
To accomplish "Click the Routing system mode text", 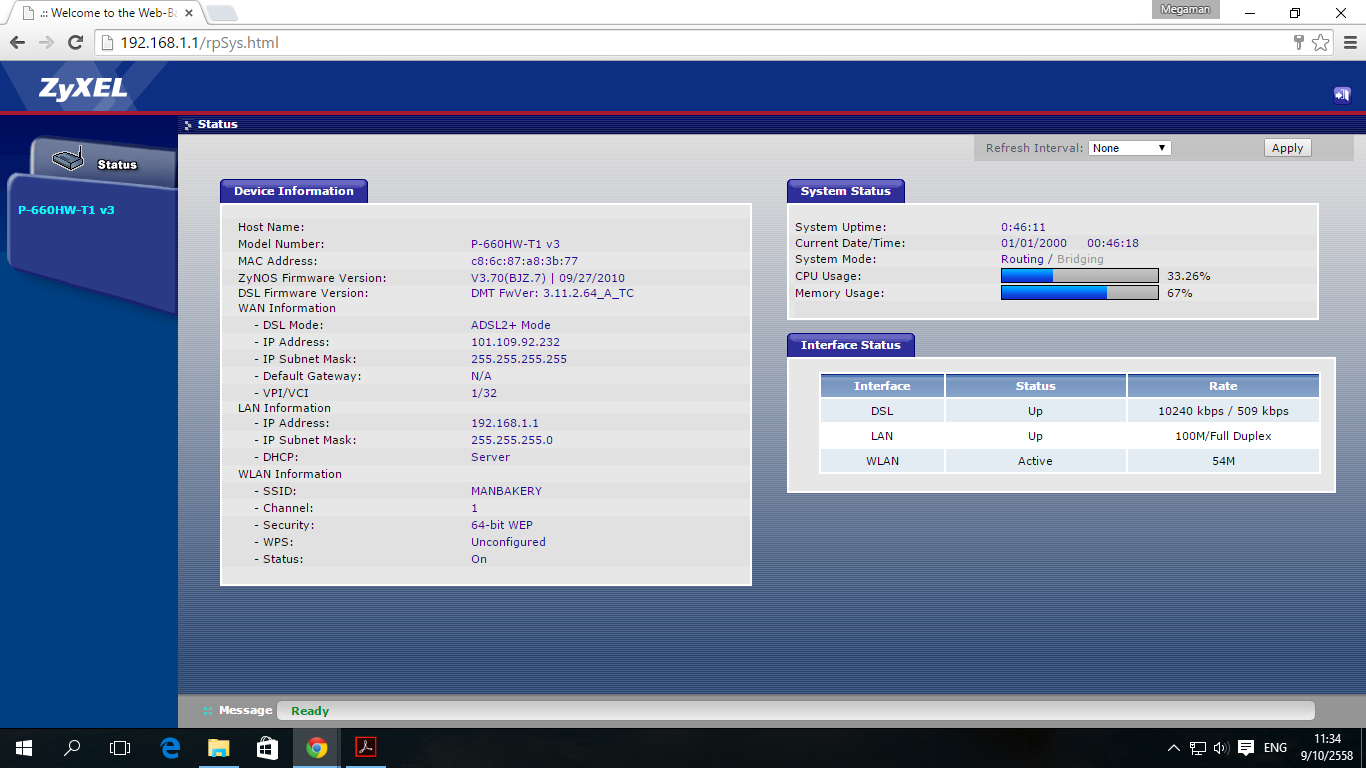I will point(1022,259).
